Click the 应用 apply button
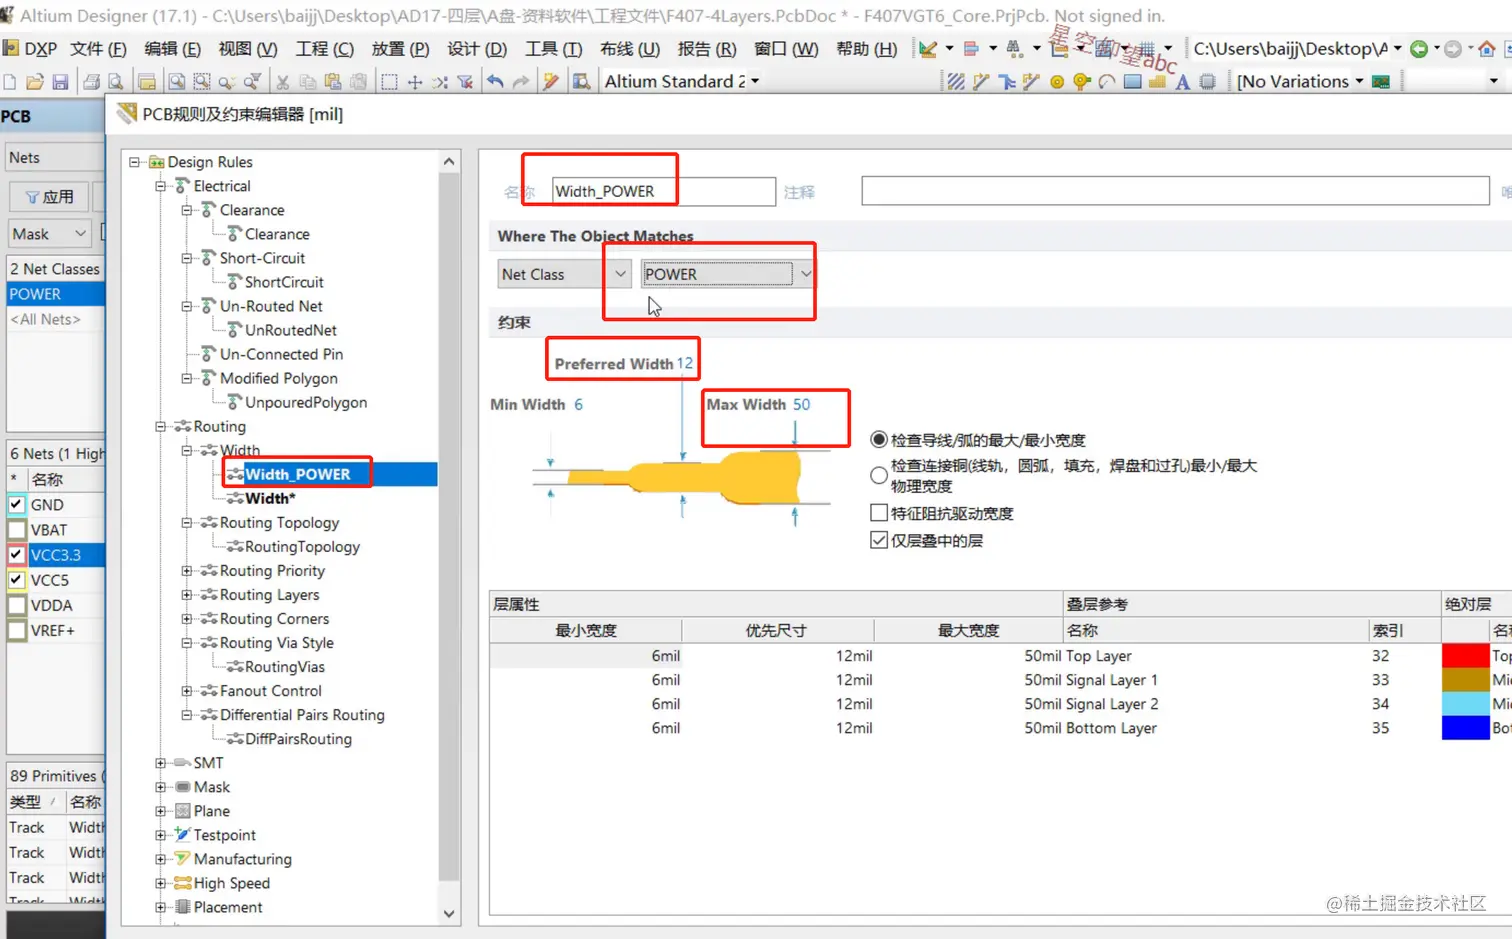The height and width of the screenshot is (939, 1512). tap(49, 197)
